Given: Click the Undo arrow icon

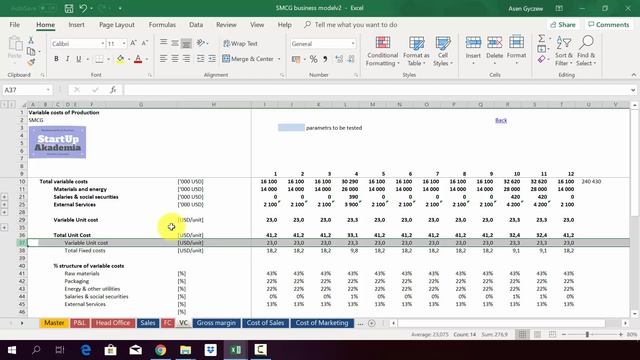Looking at the screenshot, I should (x=83, y=8).
